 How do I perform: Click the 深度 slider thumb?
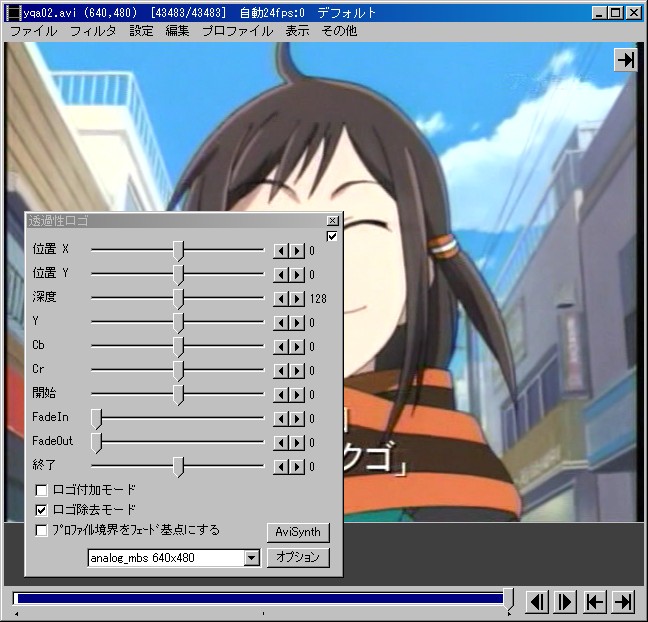click(x=178, y=299)
